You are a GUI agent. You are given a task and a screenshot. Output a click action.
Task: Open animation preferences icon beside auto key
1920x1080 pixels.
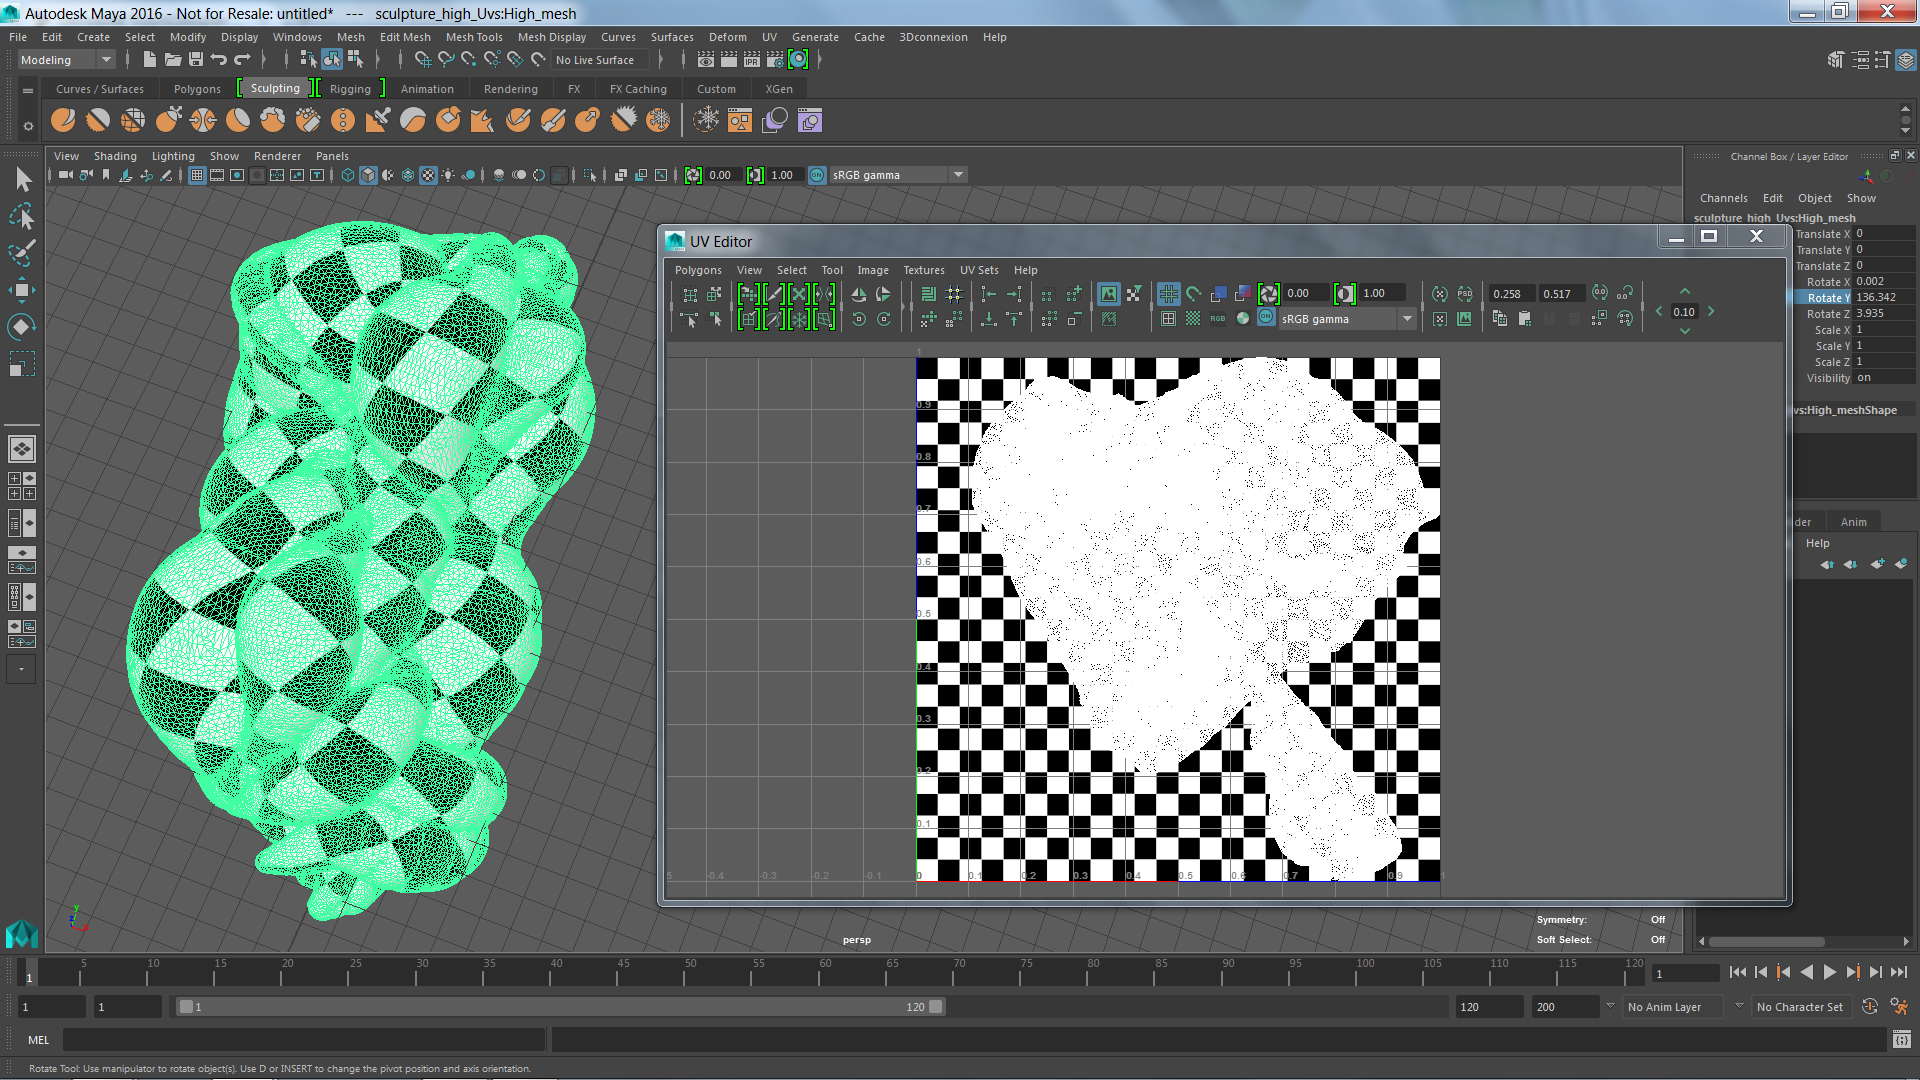point(1899,1007)
